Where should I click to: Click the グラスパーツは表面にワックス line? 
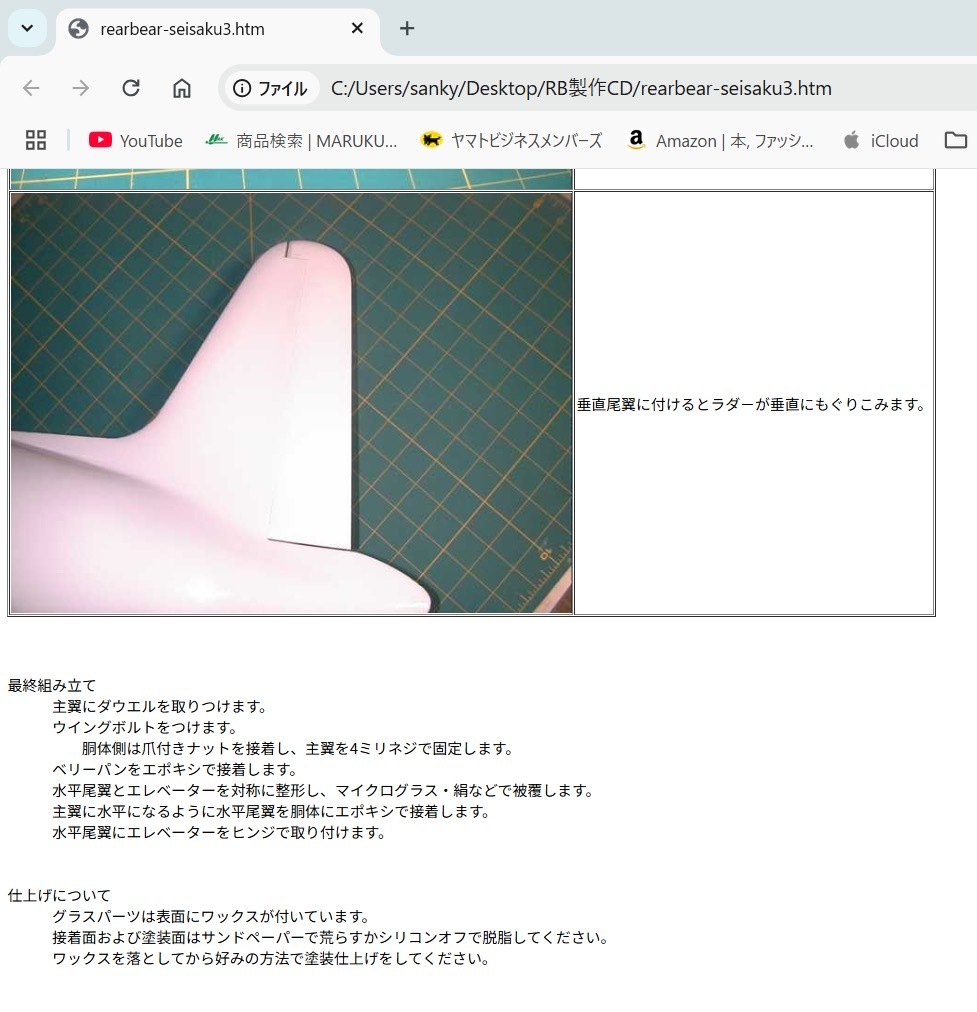pos(211,916)
